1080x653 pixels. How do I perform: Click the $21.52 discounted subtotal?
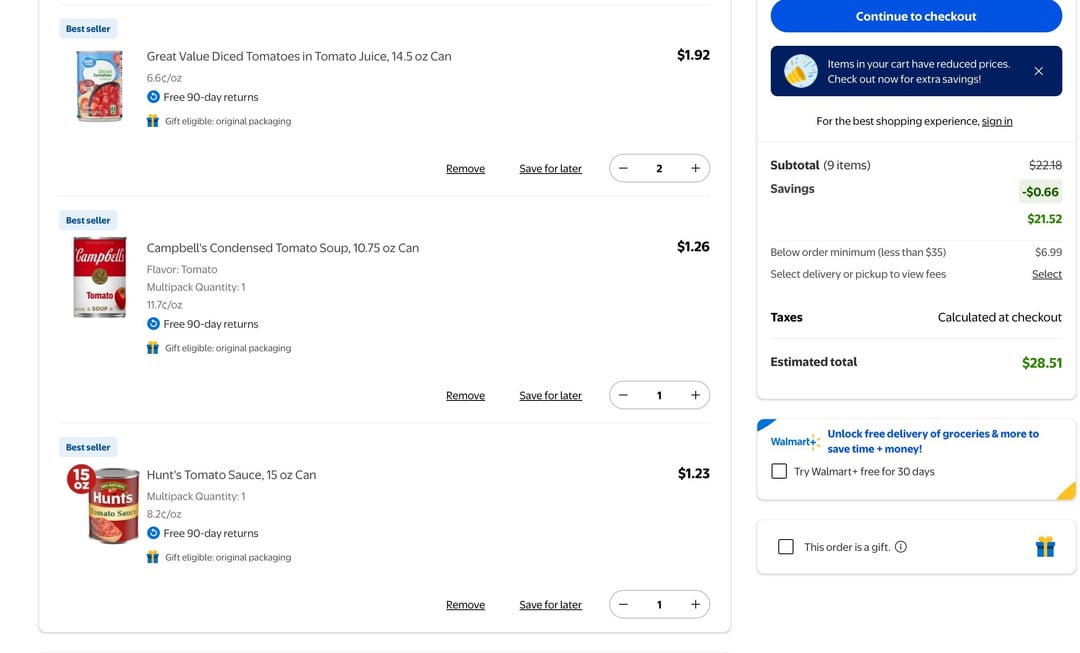point(1045,219)
